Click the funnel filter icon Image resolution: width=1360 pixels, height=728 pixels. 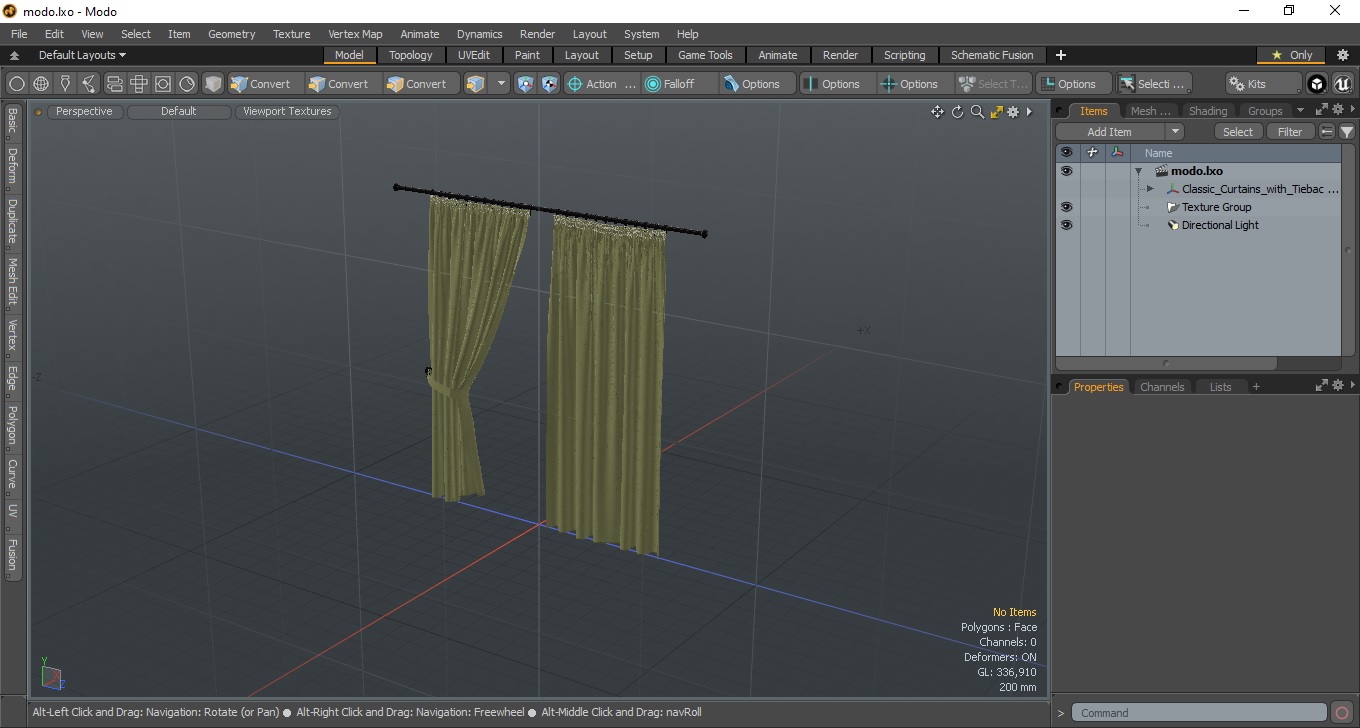(x=1347, y=132)
